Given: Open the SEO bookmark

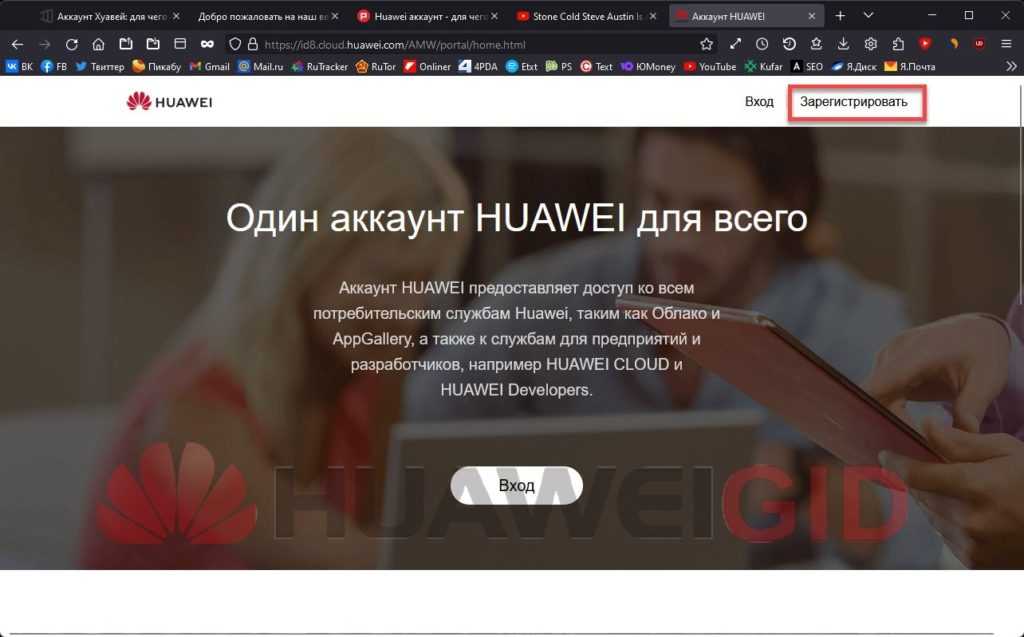Looking at the screenshot, I should pos(807,67).
